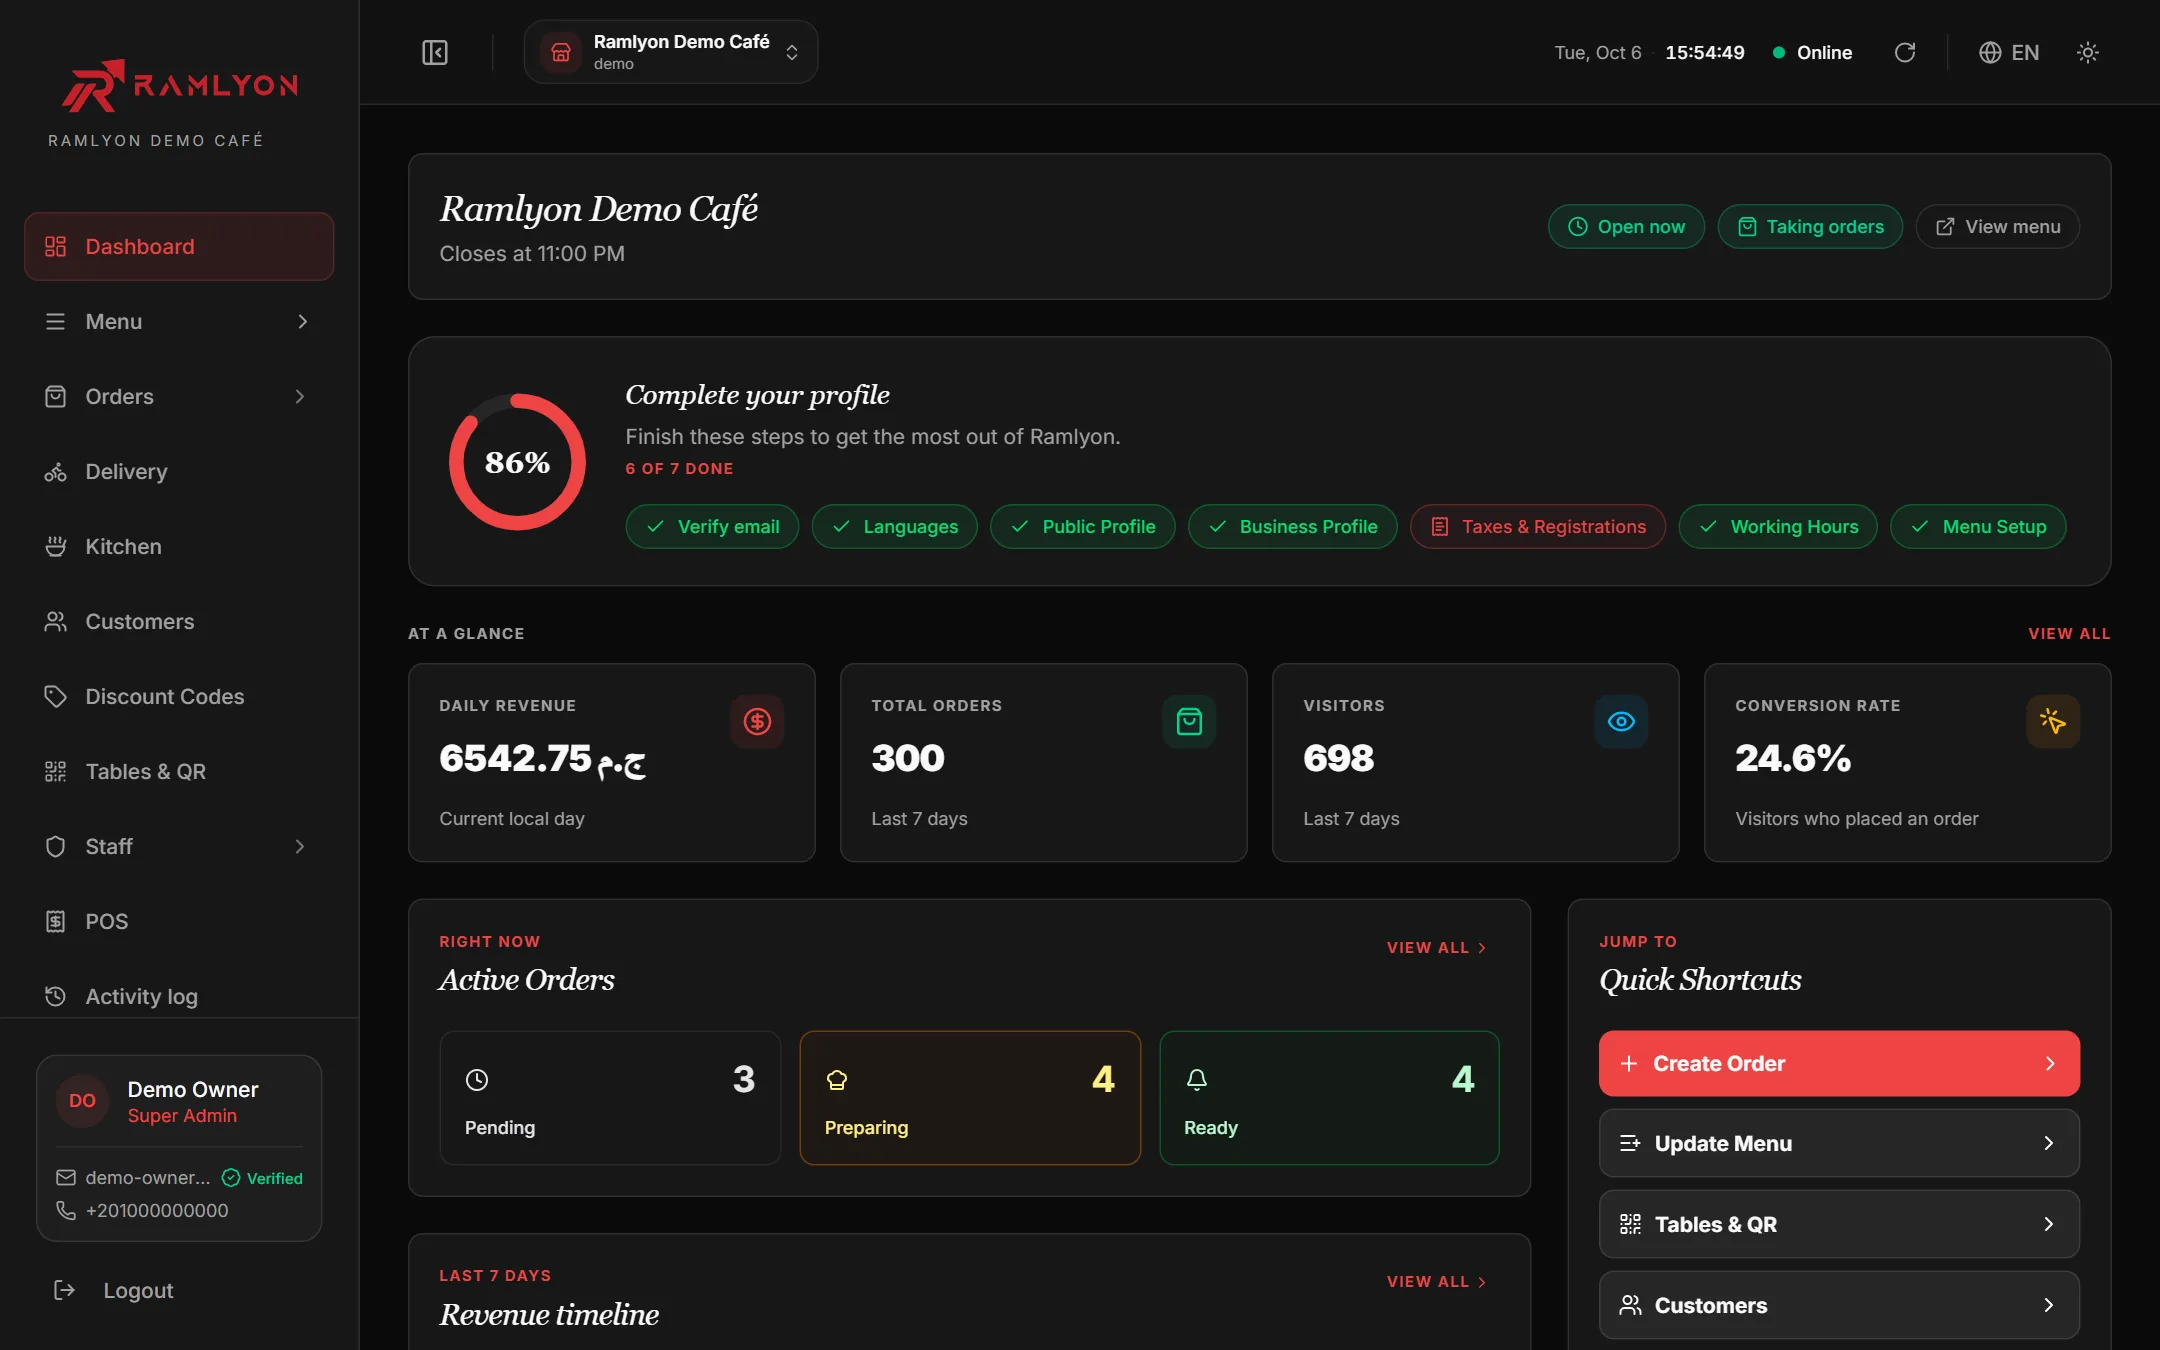Click the Total Orders bag icon
The image size is (2160, 1350).
coord(1189,721)
